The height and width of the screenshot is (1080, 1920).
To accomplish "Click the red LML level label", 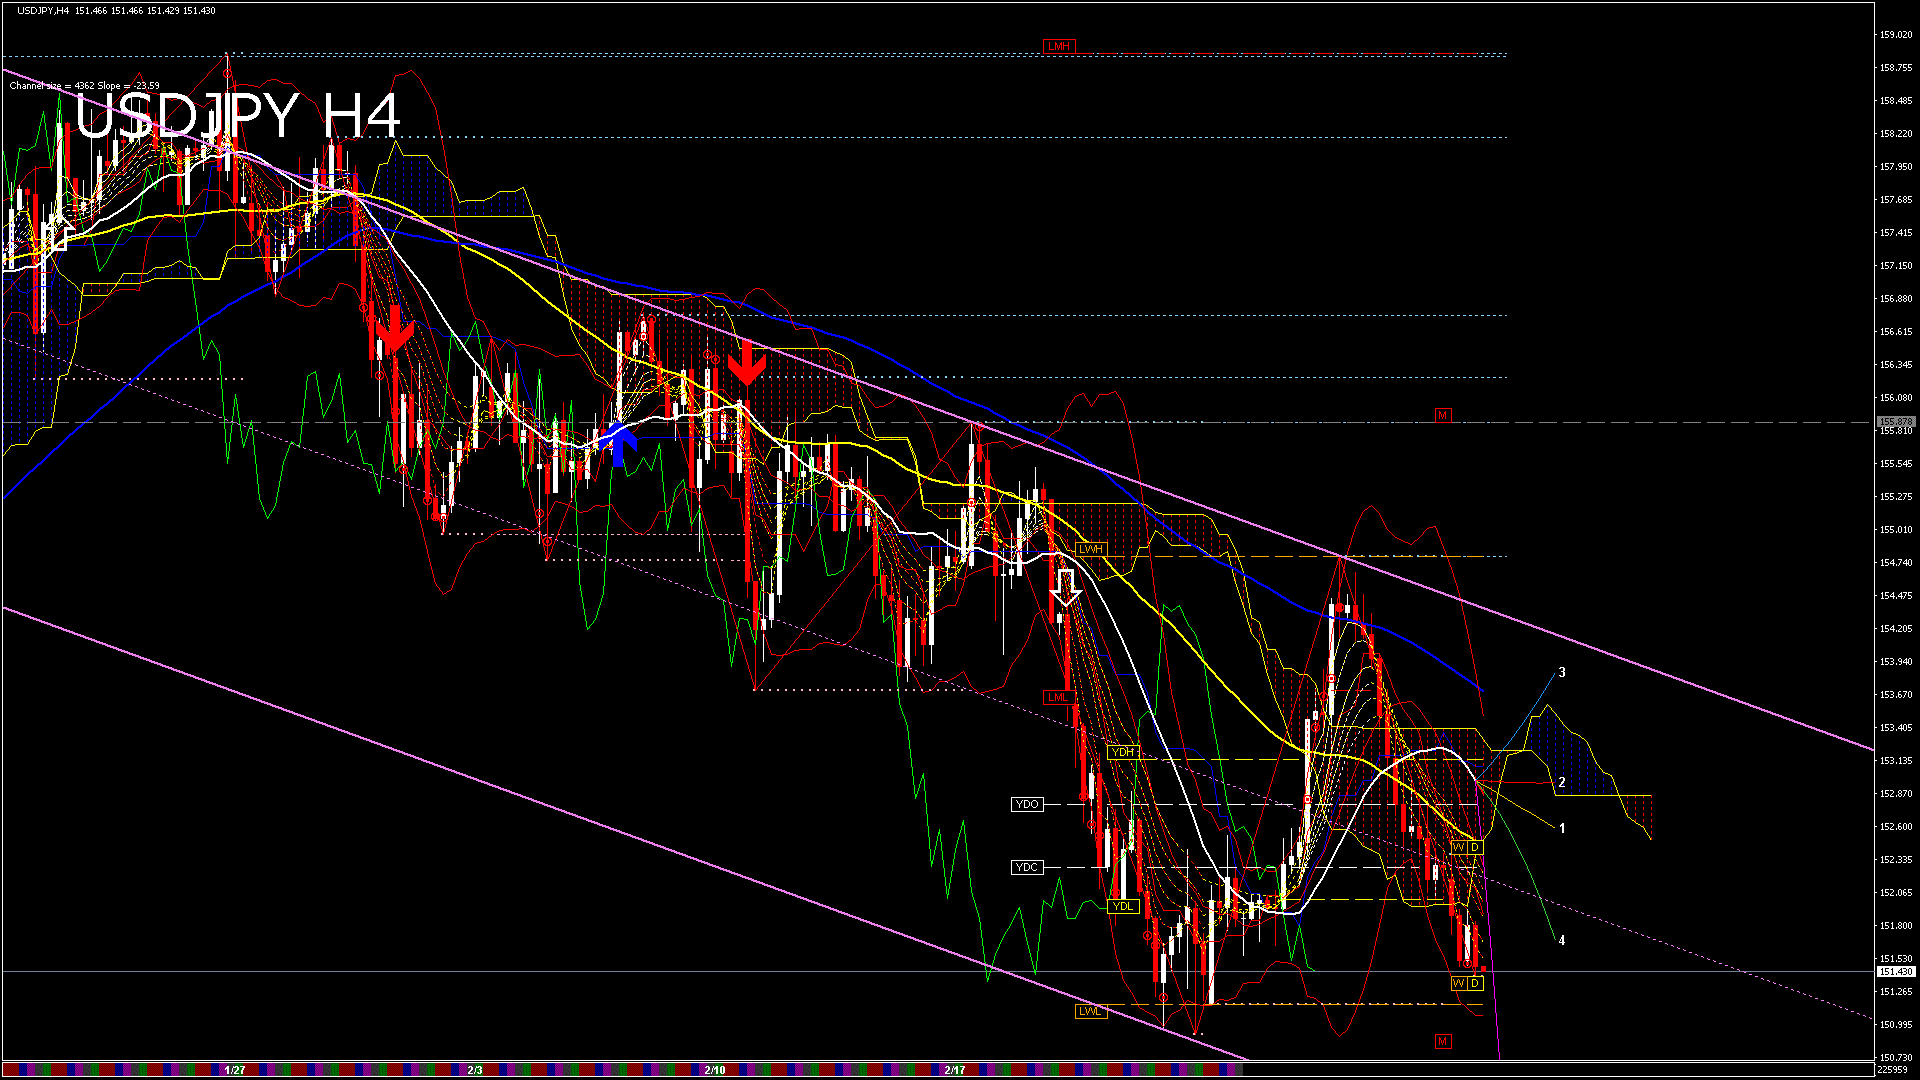I will coord(1057,697).
